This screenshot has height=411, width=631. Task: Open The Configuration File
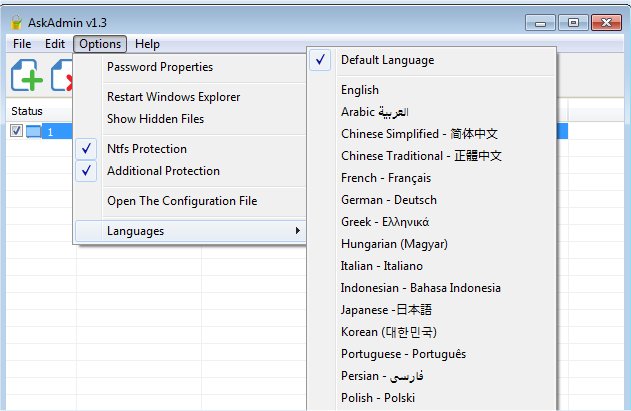pos(181,201)
